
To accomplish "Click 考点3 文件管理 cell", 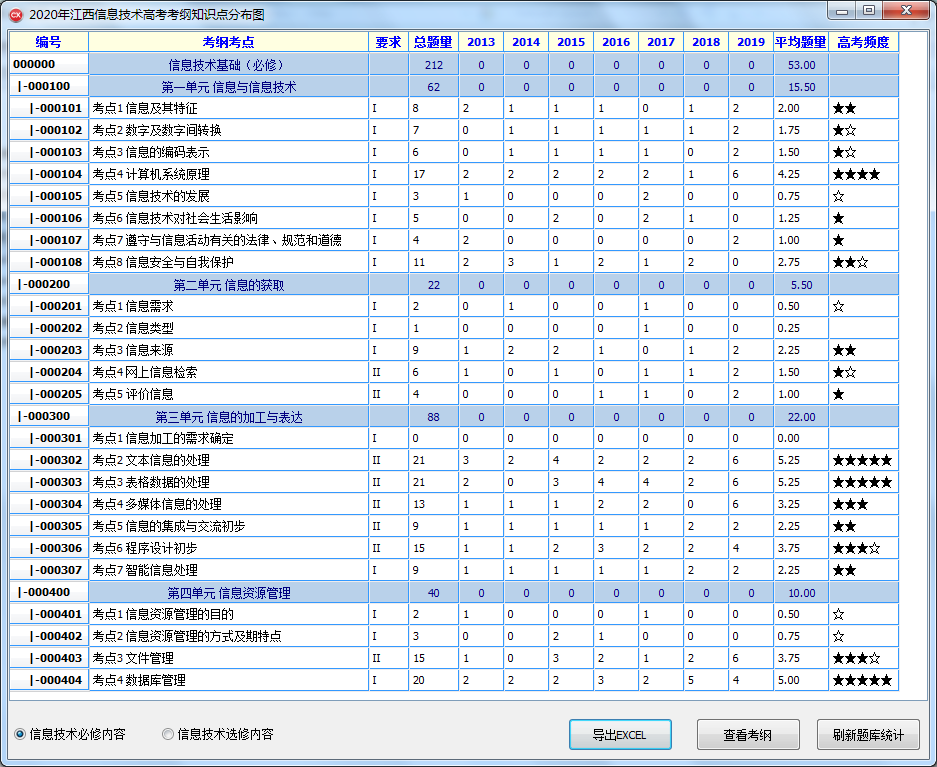I will pyautogui.click(x=228, y=658).
